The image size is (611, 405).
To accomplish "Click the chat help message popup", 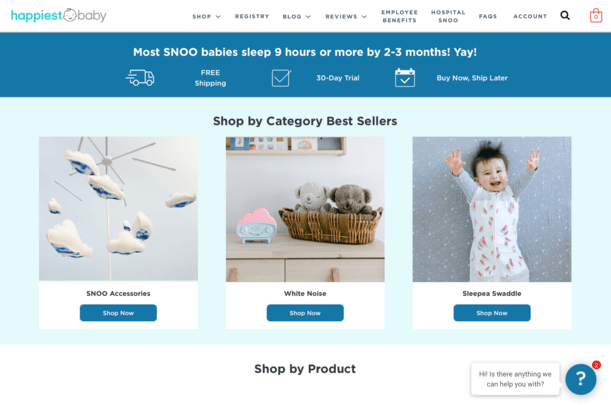I will click(x=515, y=379).
